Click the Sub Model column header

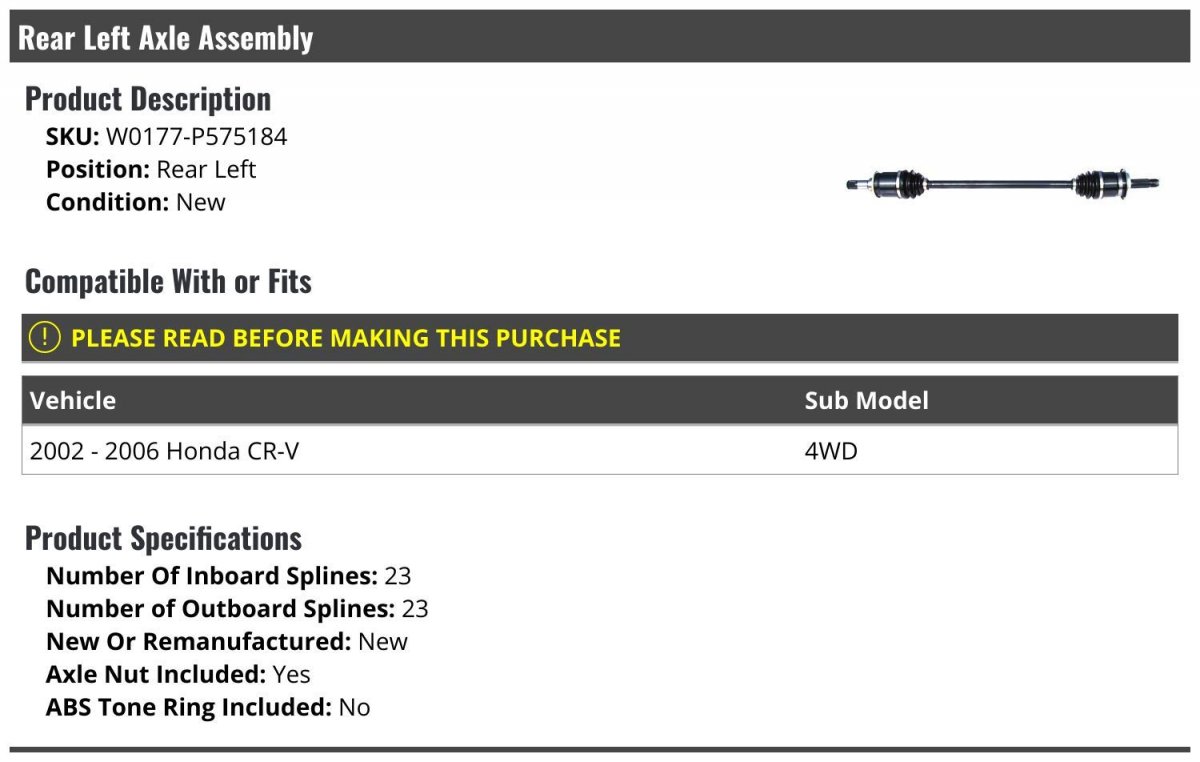(866, 401)
